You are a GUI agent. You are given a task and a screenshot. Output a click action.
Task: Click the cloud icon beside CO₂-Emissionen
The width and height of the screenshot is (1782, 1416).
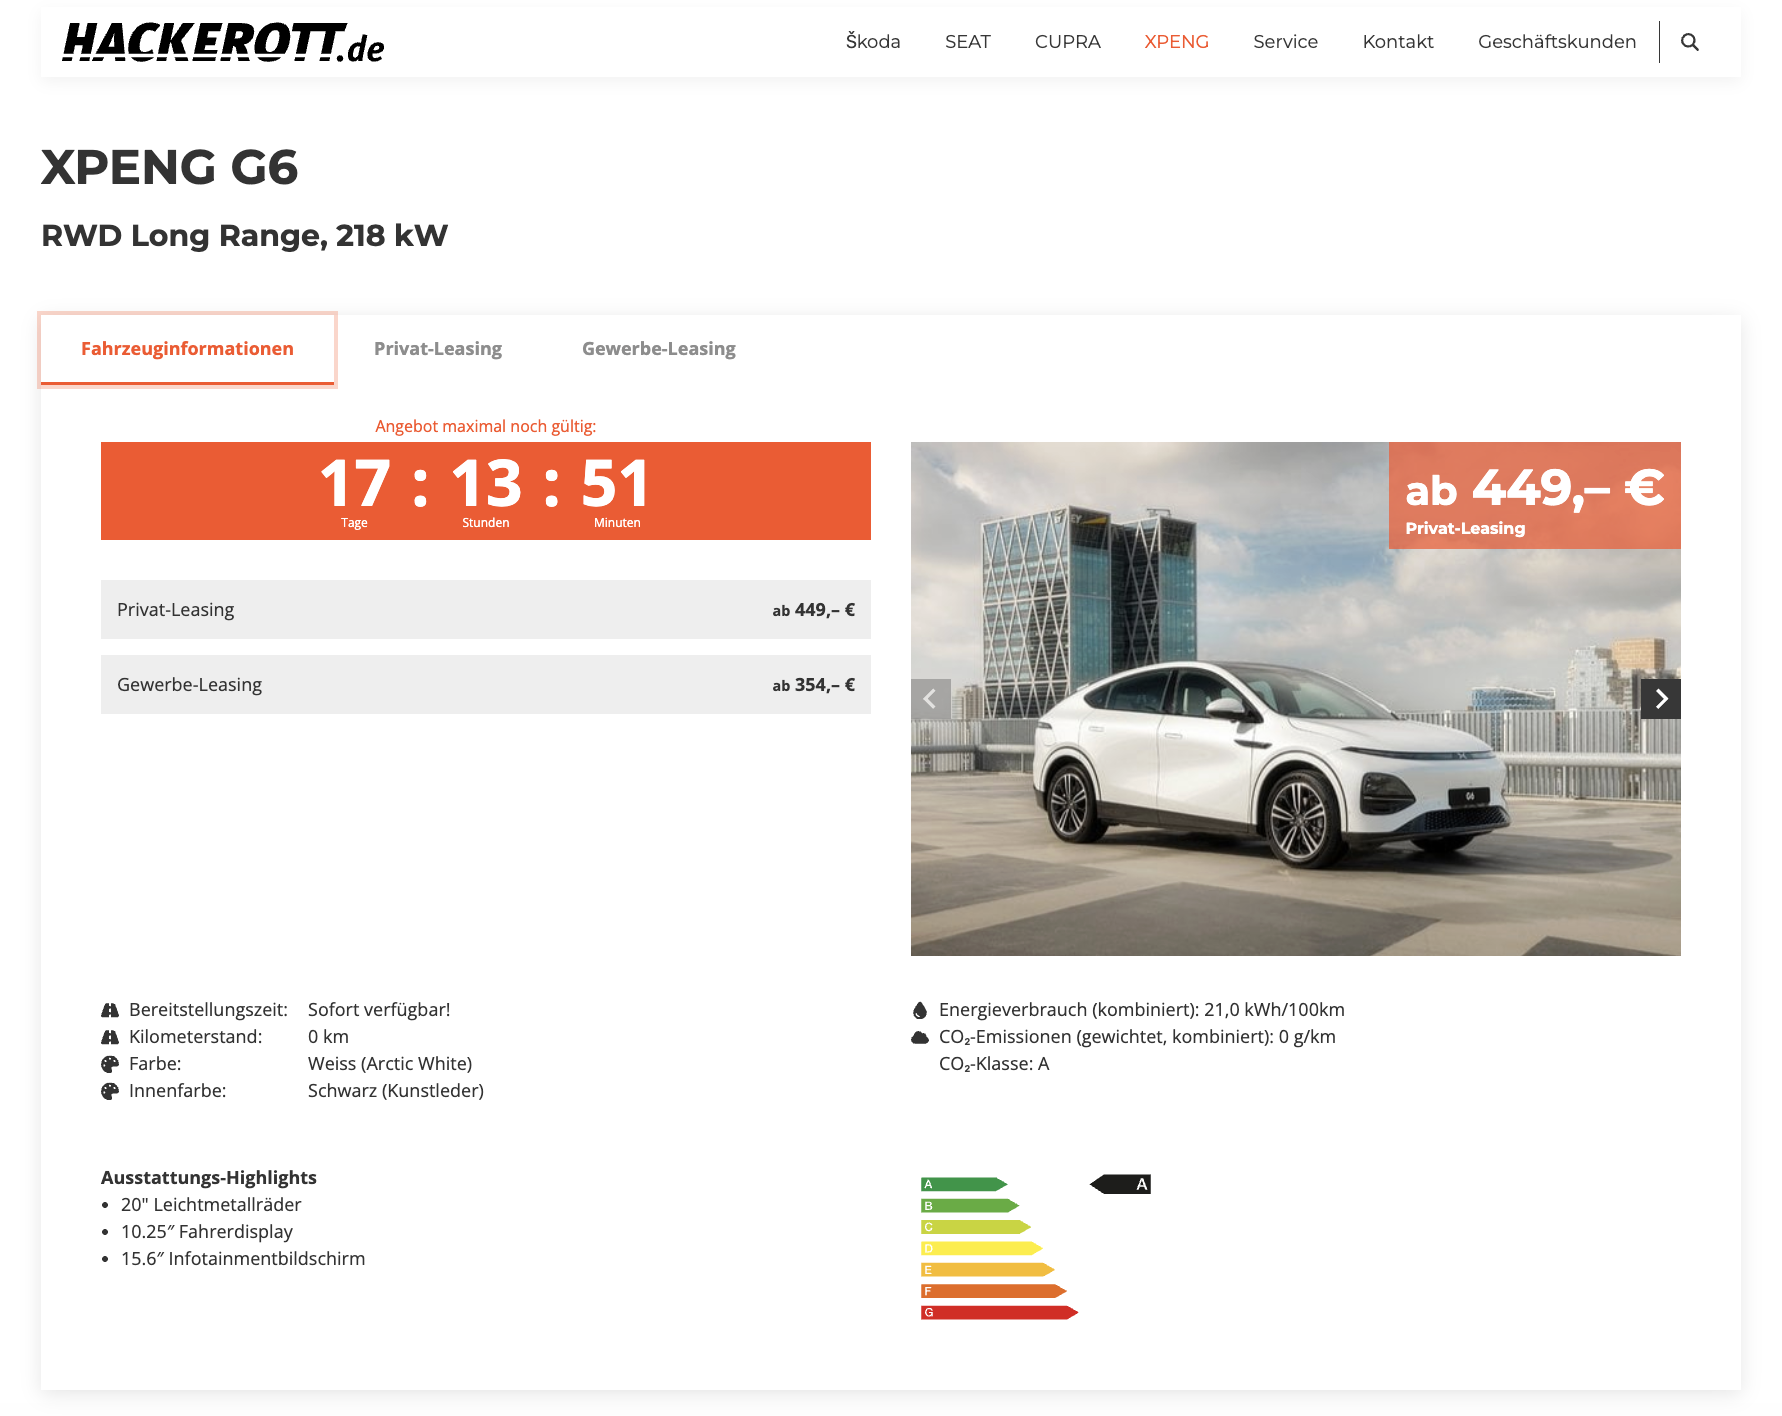pos(920,1037)
